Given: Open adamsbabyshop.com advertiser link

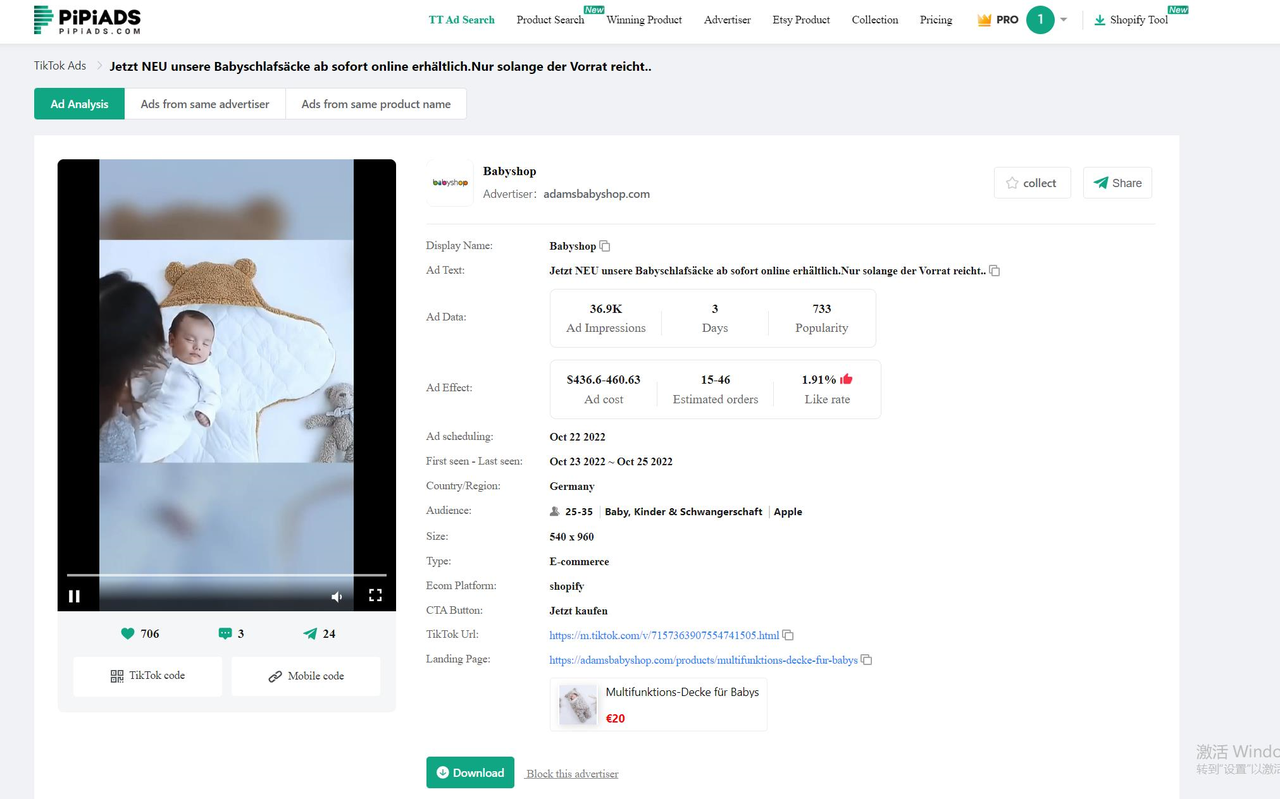Looking at the screenshot, I should coord(597,194).
